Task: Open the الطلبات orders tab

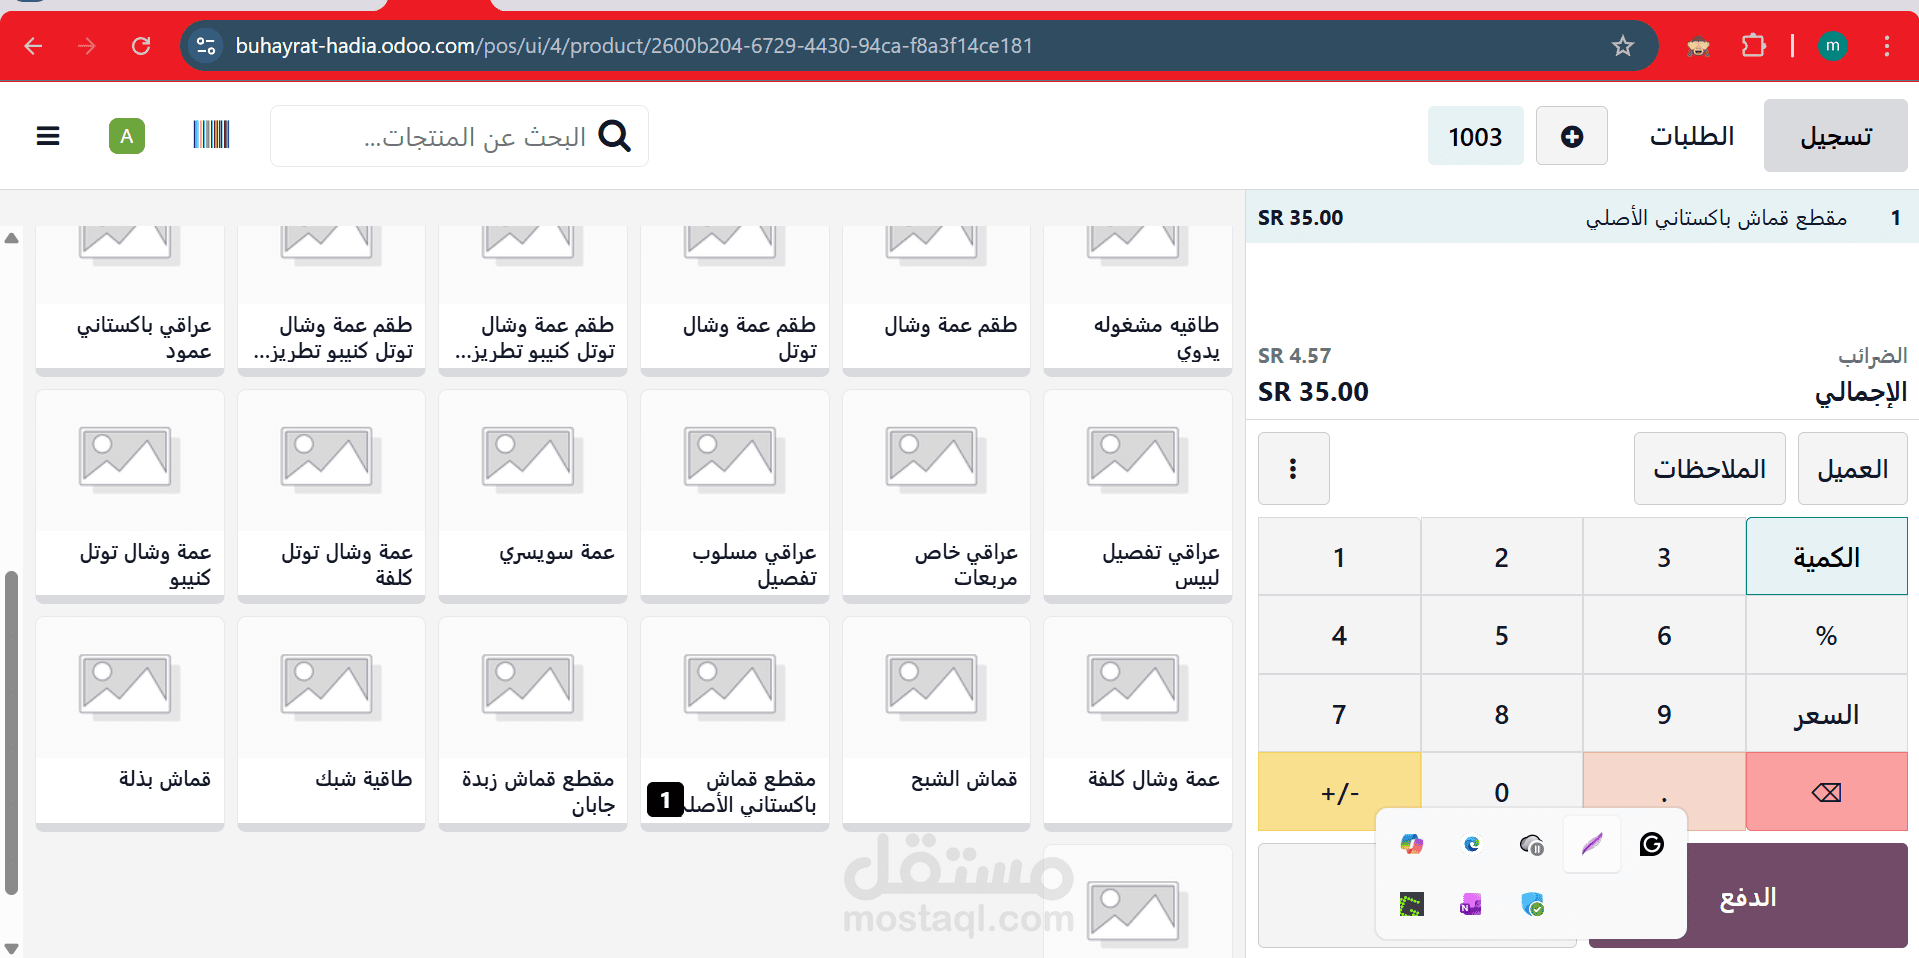Action: tap(1692, 136)
